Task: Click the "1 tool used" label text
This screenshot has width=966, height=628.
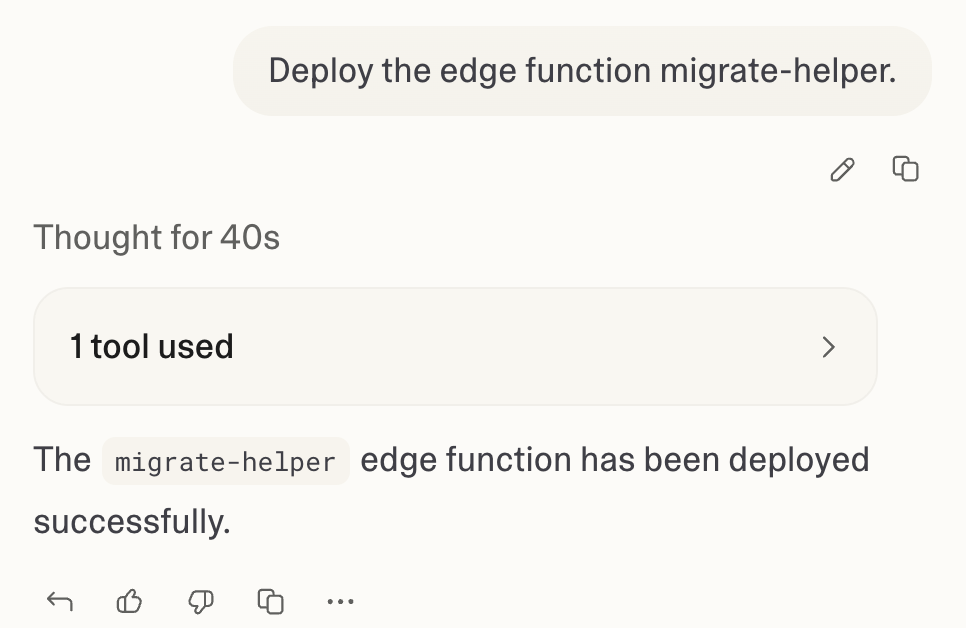Action: (151, 347)
